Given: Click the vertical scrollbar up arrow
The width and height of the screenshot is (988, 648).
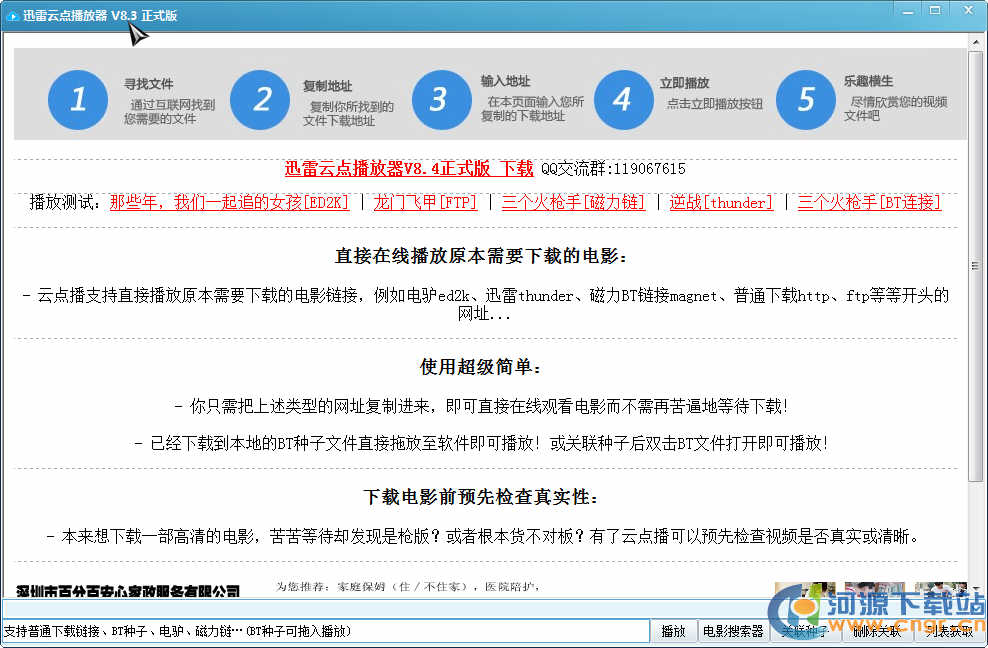Looking at the screenshot, I should pos(976,42).
